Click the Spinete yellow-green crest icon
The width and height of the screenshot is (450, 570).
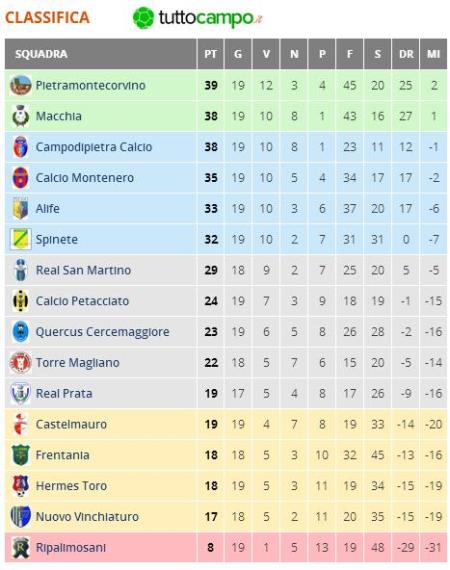[x=20, y=239]
